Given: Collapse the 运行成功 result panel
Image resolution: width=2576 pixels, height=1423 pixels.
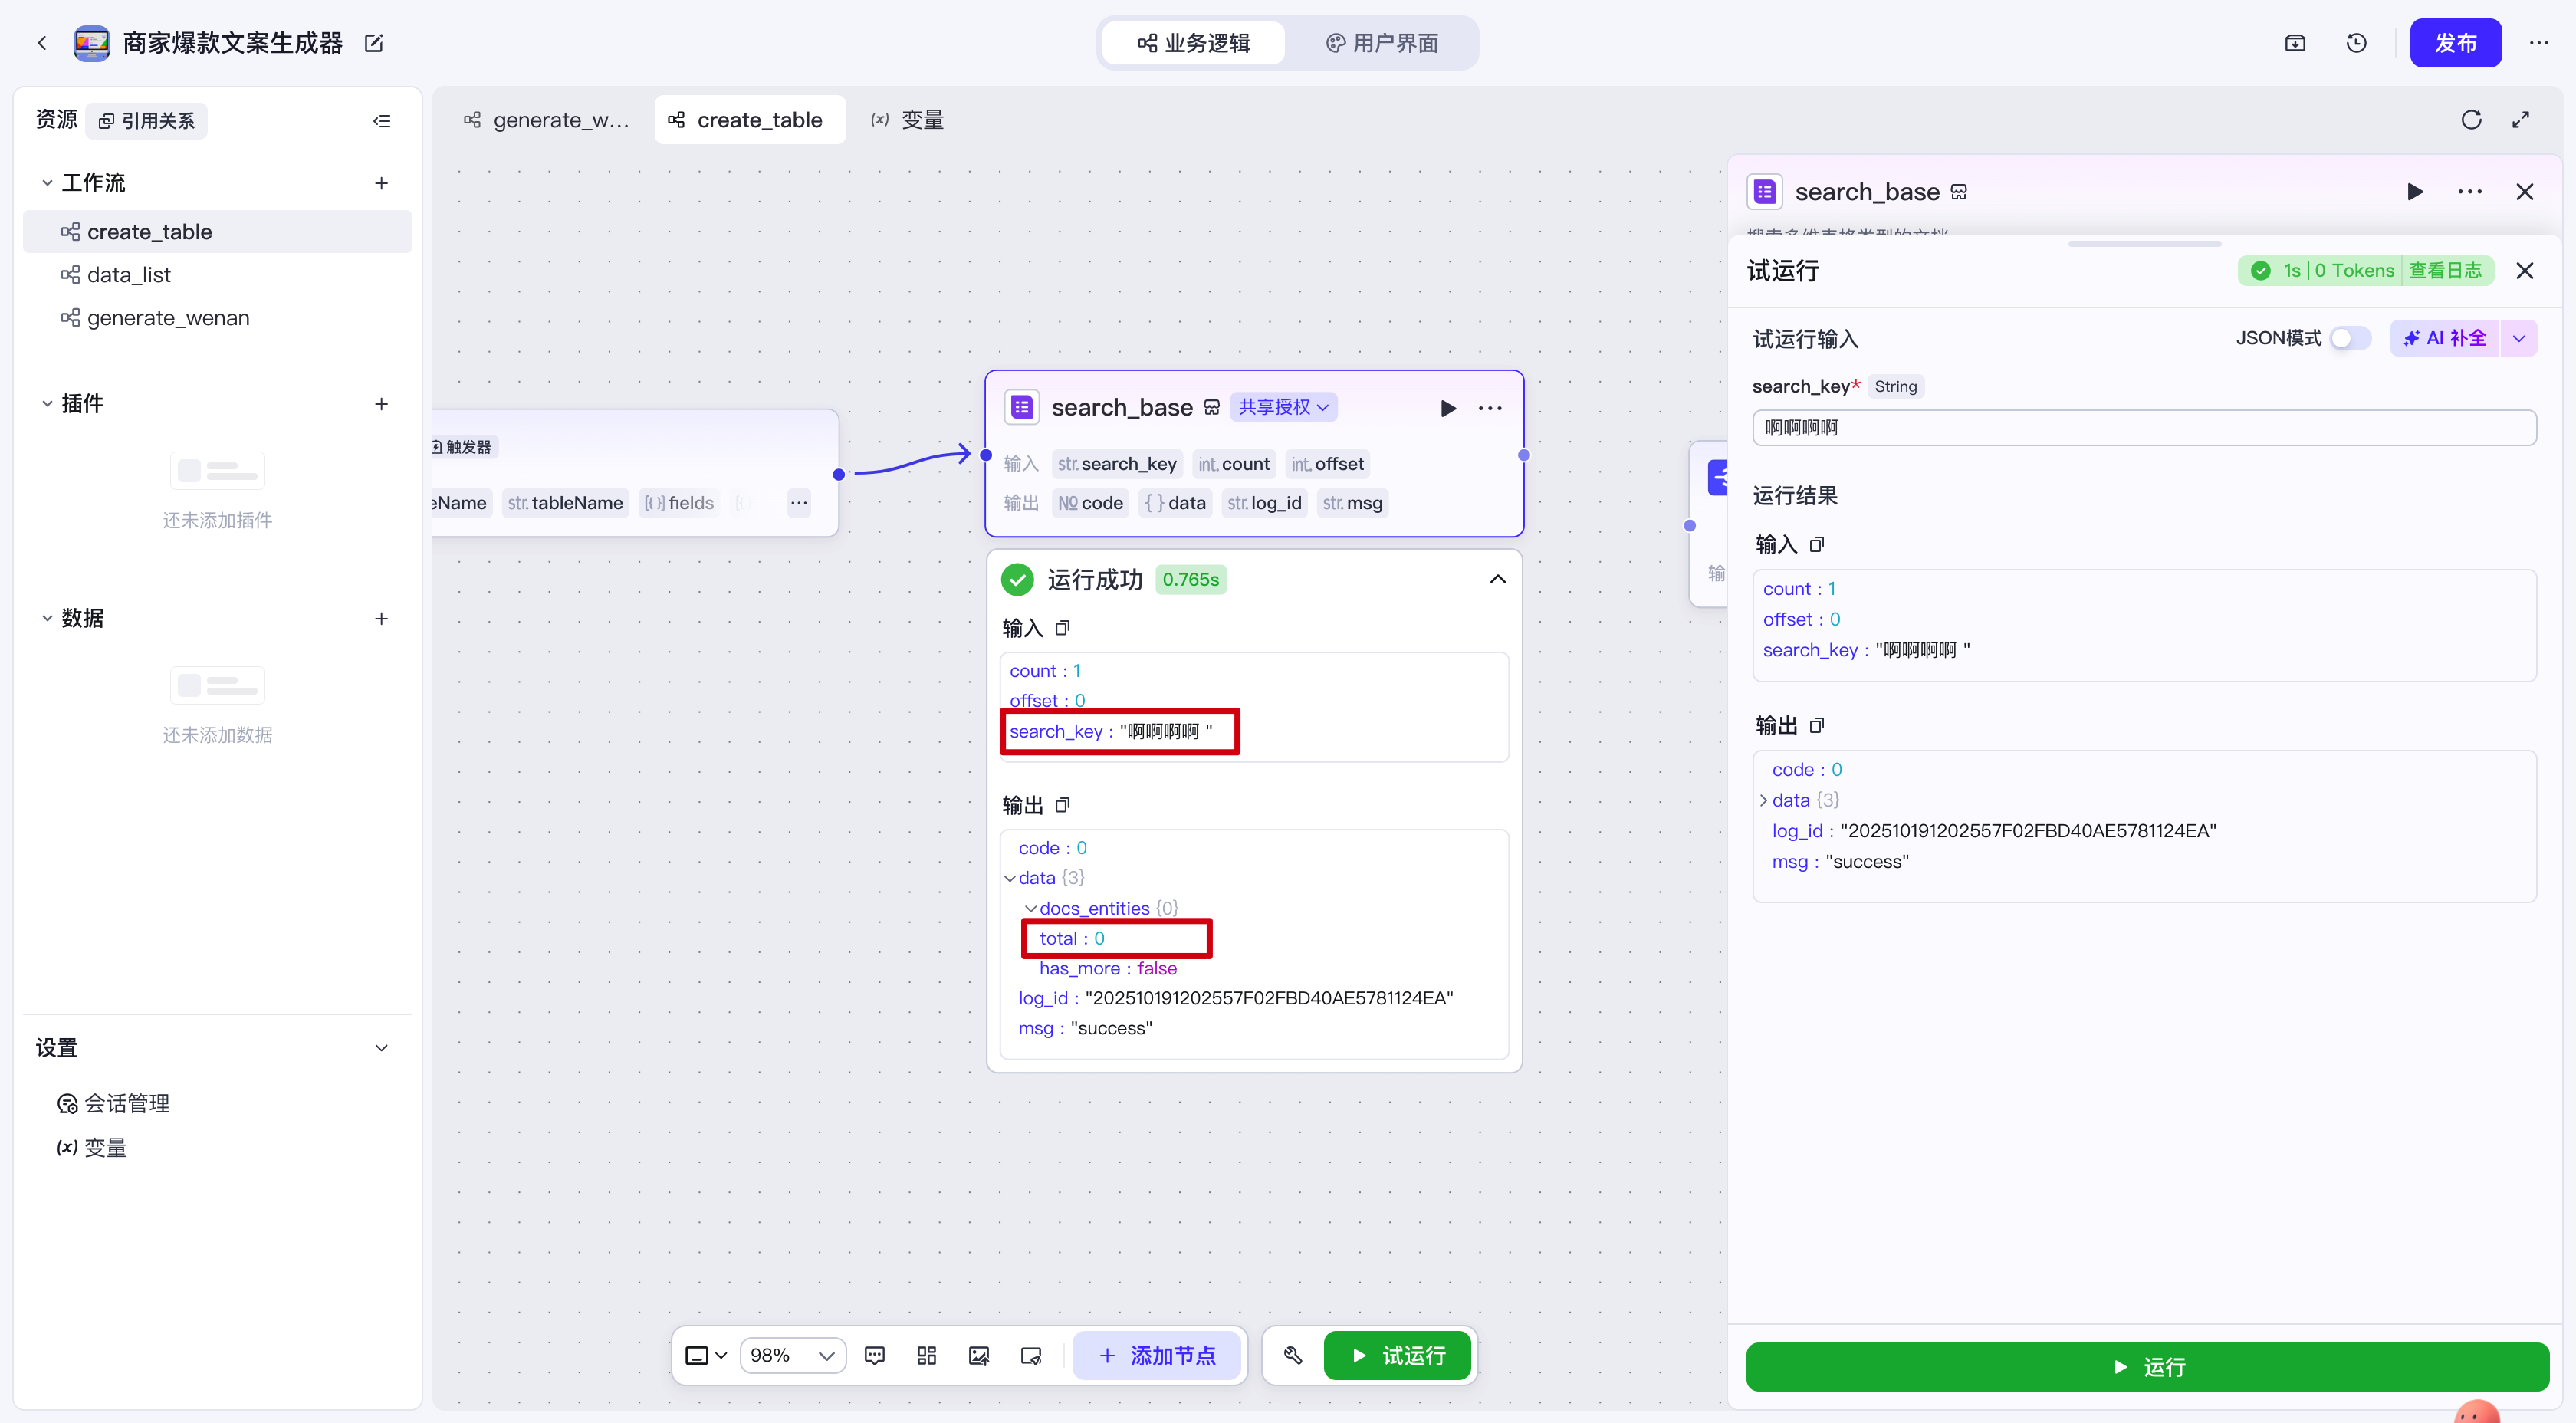Looking at the screenshot, I should click(1497, 579).
